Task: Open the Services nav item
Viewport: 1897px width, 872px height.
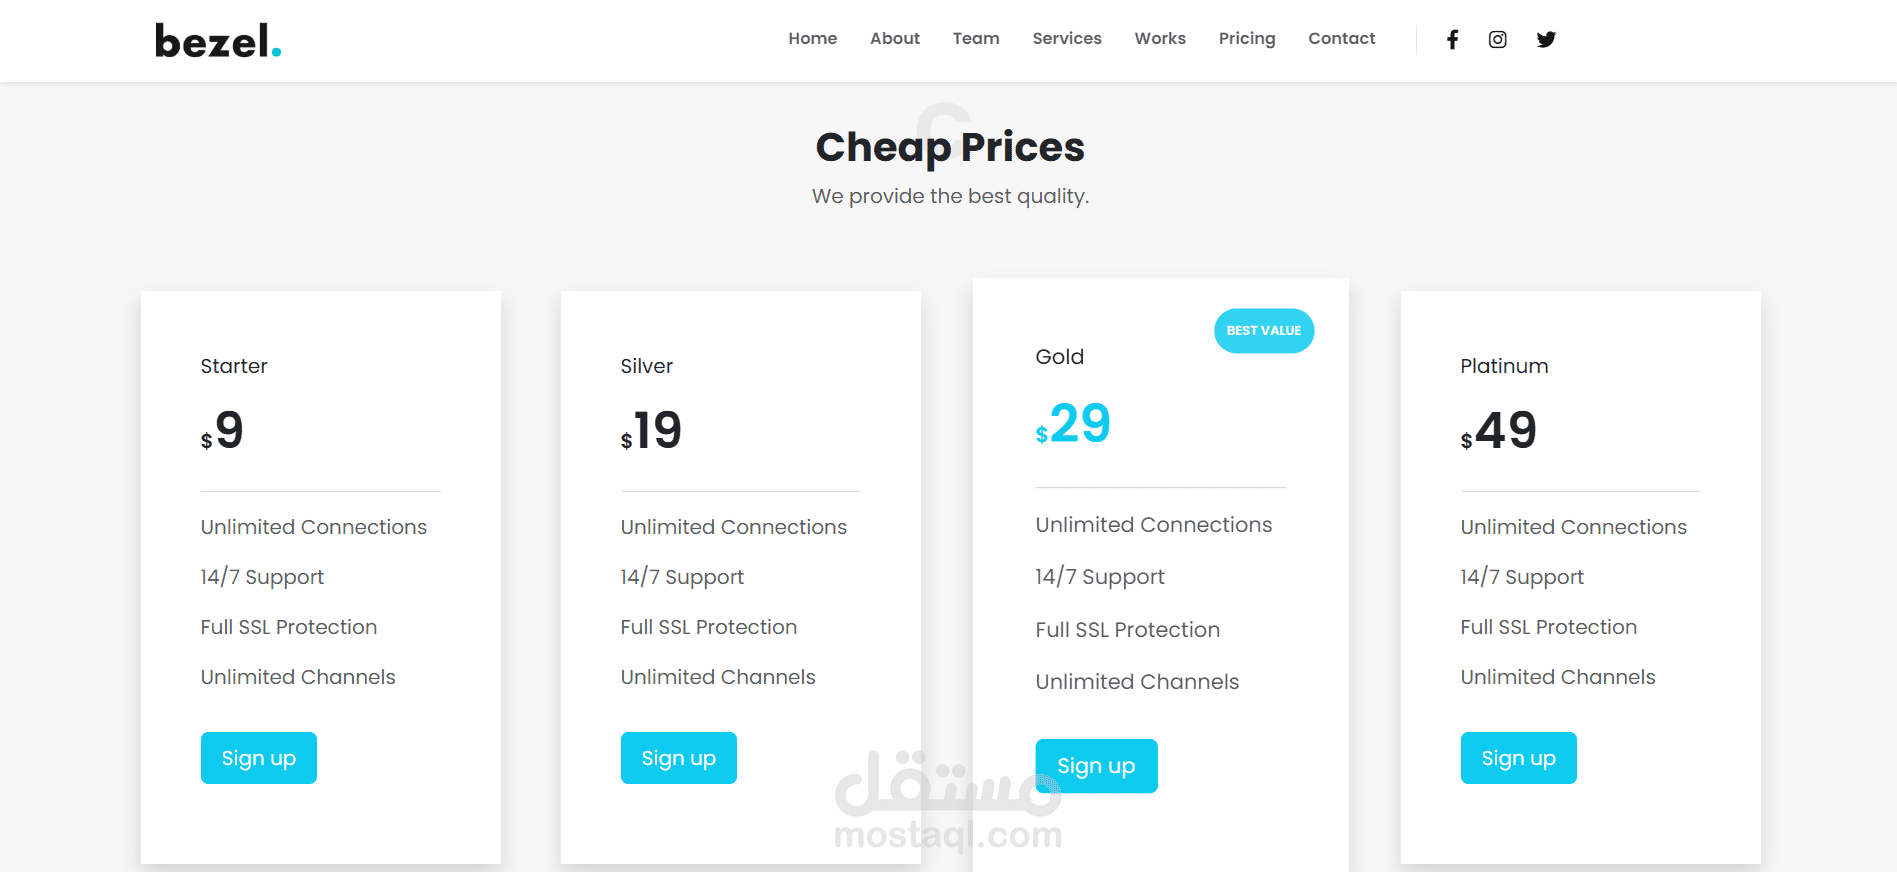Action: tap(1067, 38)
